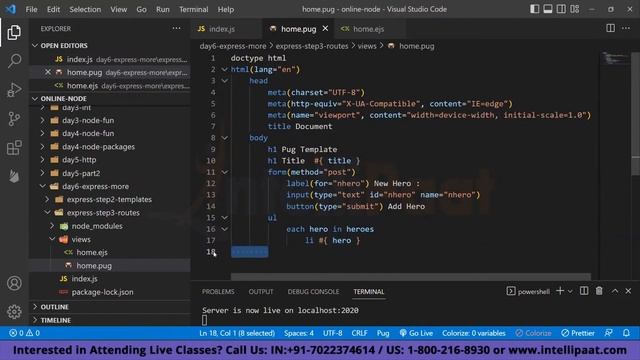The height and width of the screenshot is (360, 640).
Task: Open Ln 18, Col 1 go-to-line indicator
Action: [x=237, y=333]
